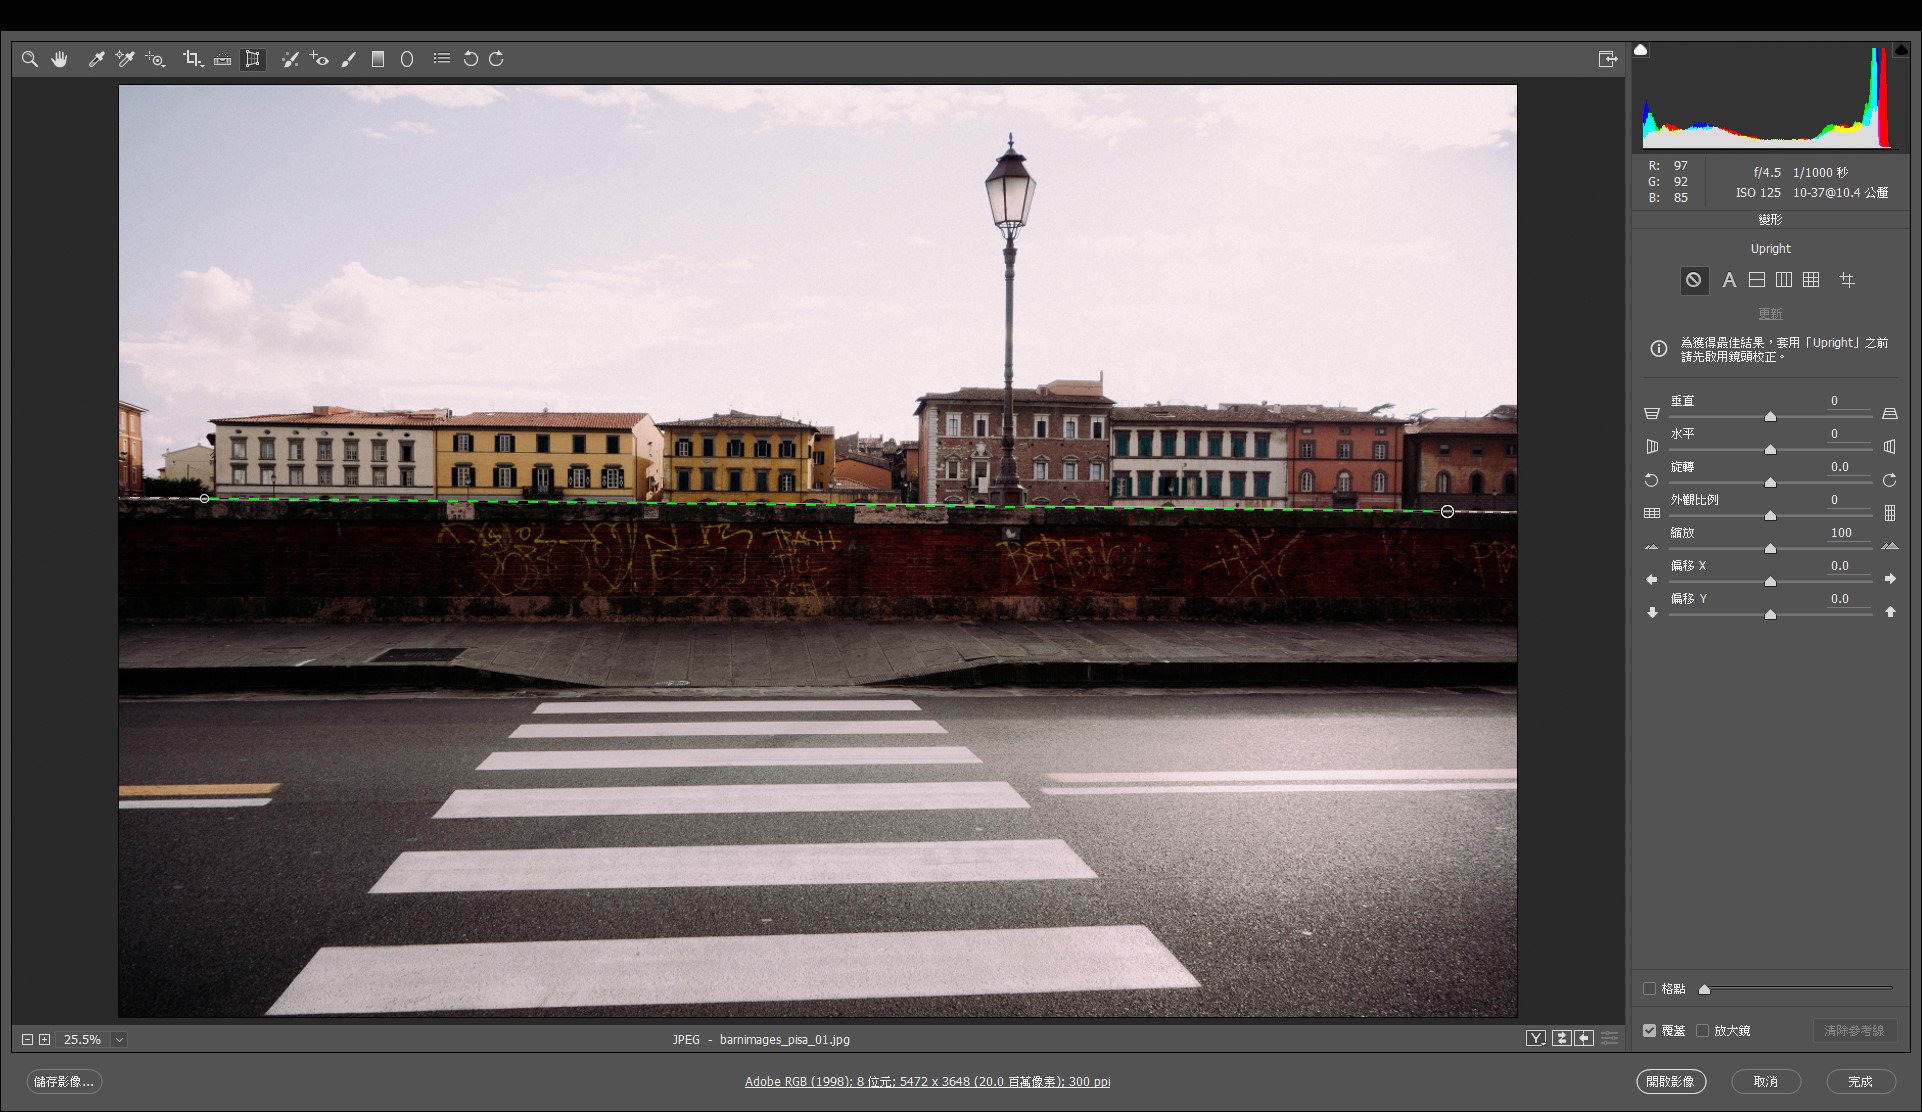Viewport: 1922px width, 1112px height.
Task: Click the zoom in plus button
Action: 44,1040
